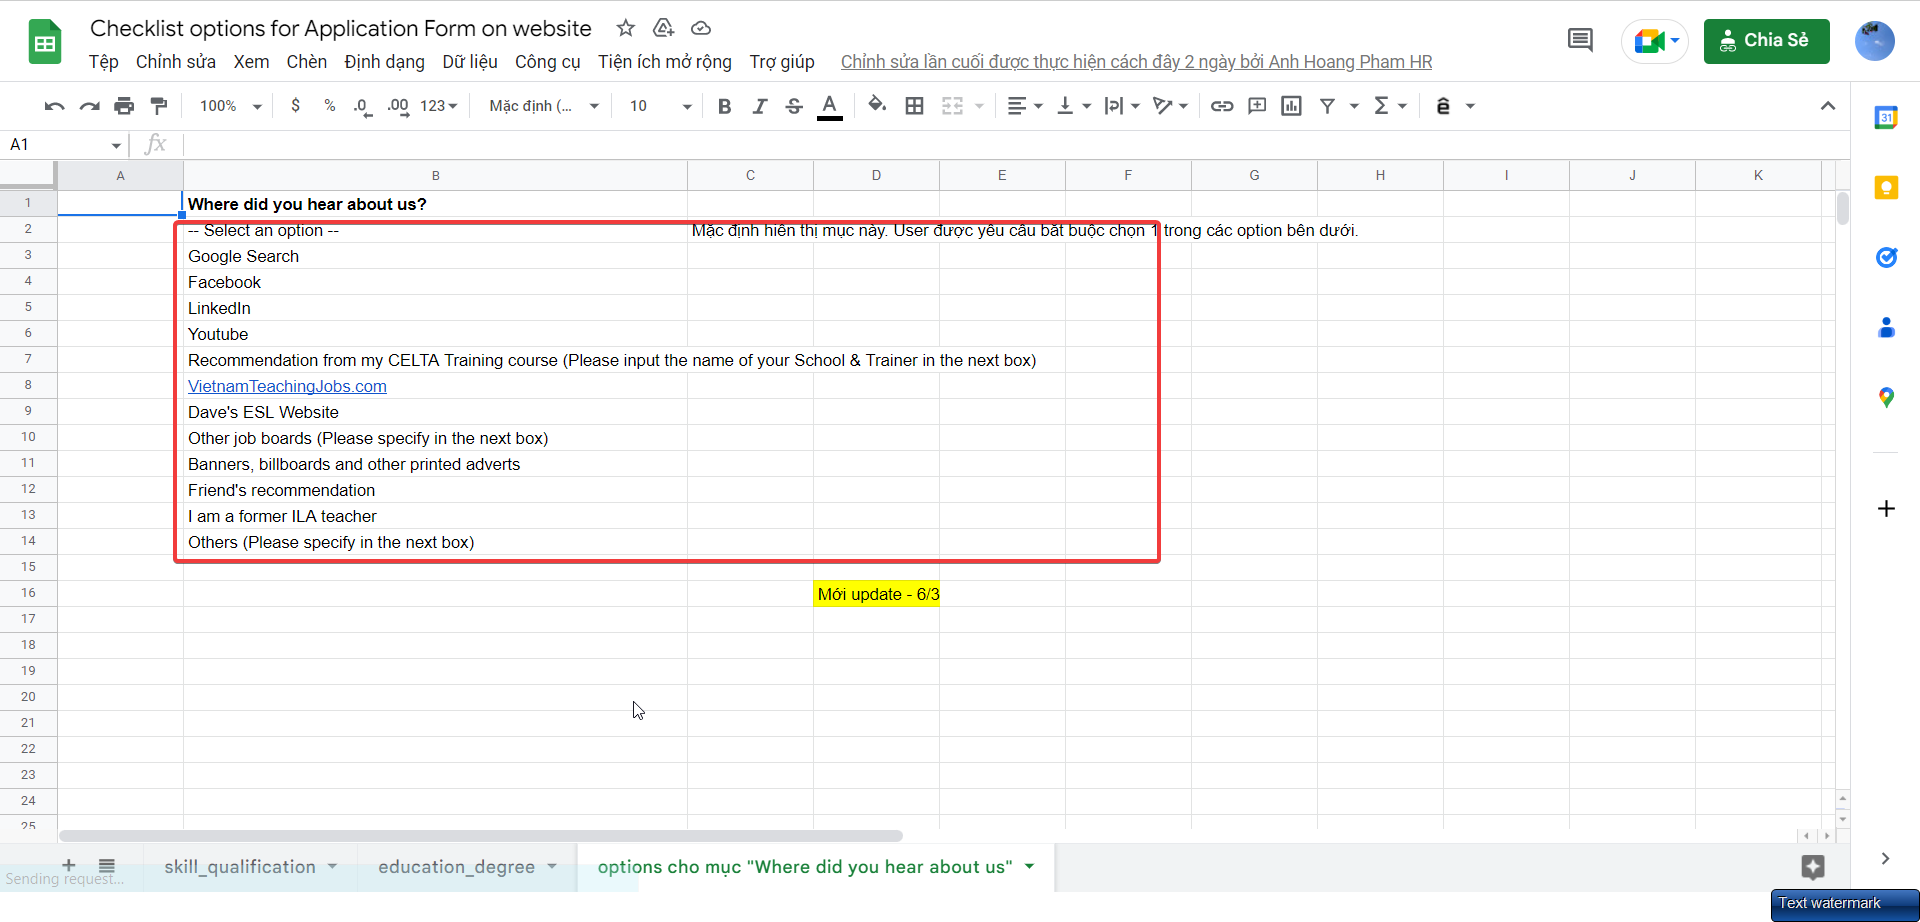Open Explore button at bottom right
1920x922 pixels.
point(1813,867)
